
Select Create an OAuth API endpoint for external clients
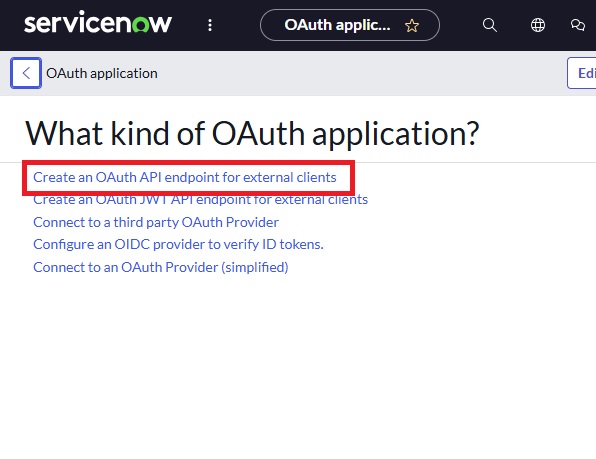click(x=185, y=177)
